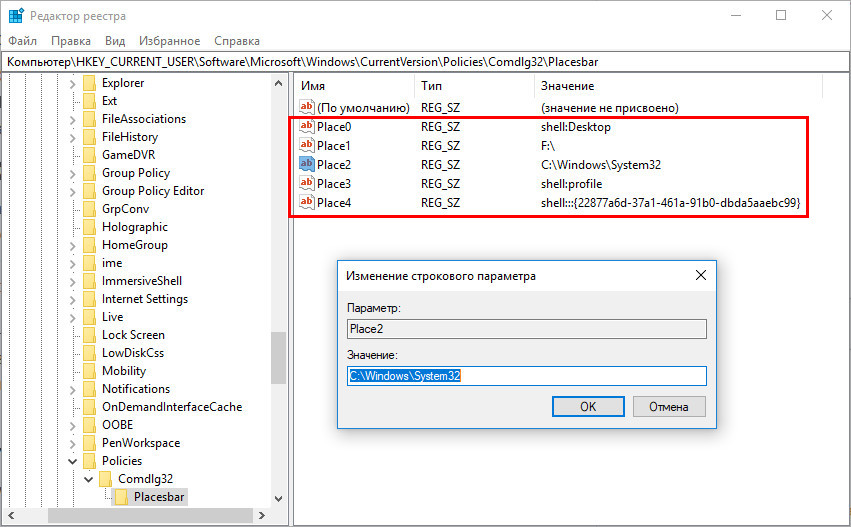Click the Параметр field showing Place2
Screen dimensions: 851x527
click(526, 328)
